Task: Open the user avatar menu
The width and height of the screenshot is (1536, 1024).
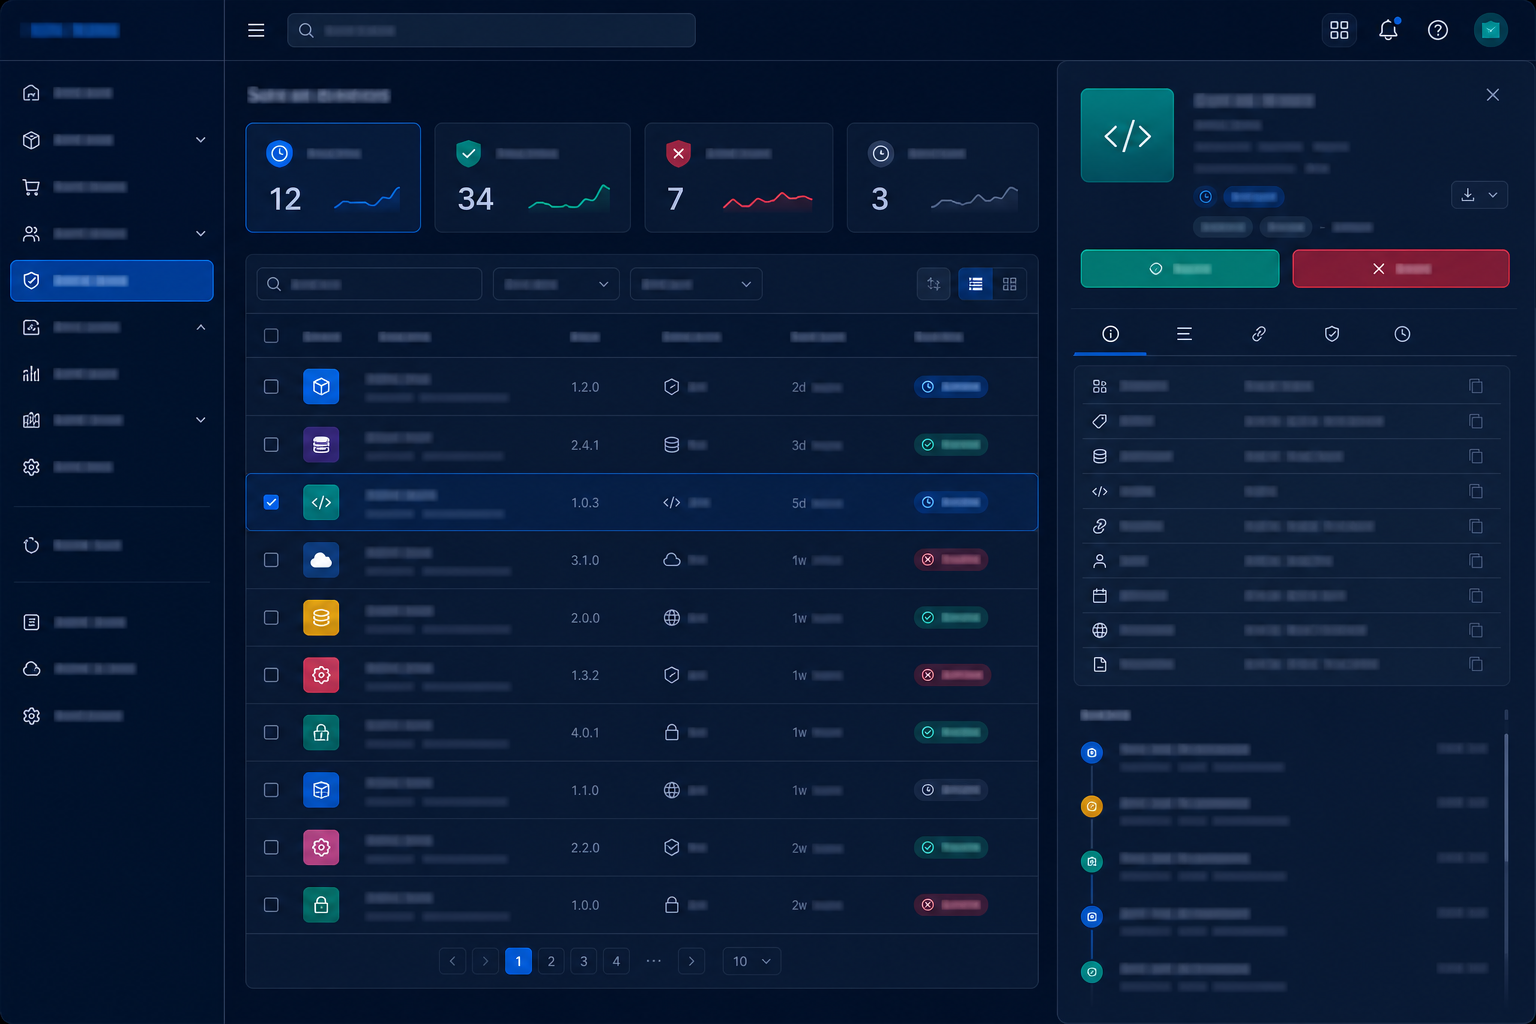Action: (1491, 30)
